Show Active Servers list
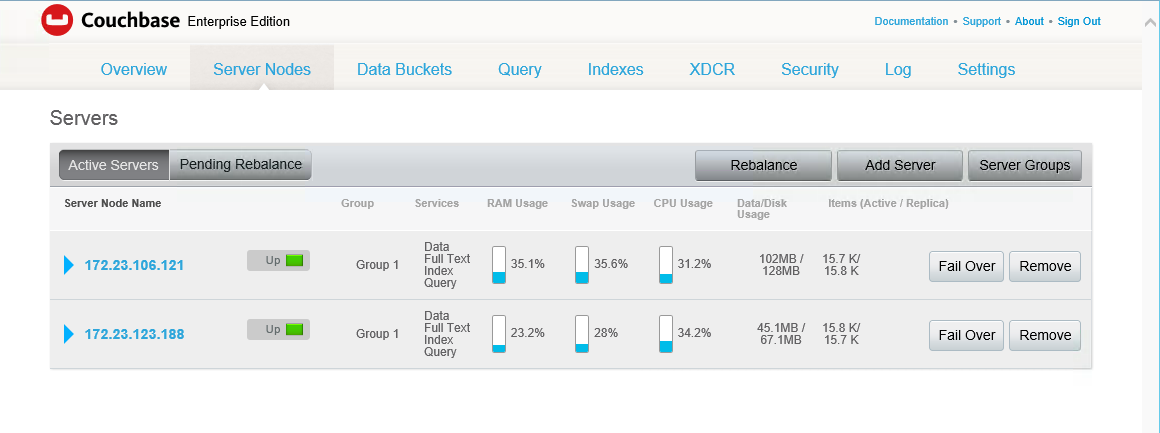Image resolution: width=1160 pixels, height=433 pixels. pyautogui.click(x=114, y=165)
